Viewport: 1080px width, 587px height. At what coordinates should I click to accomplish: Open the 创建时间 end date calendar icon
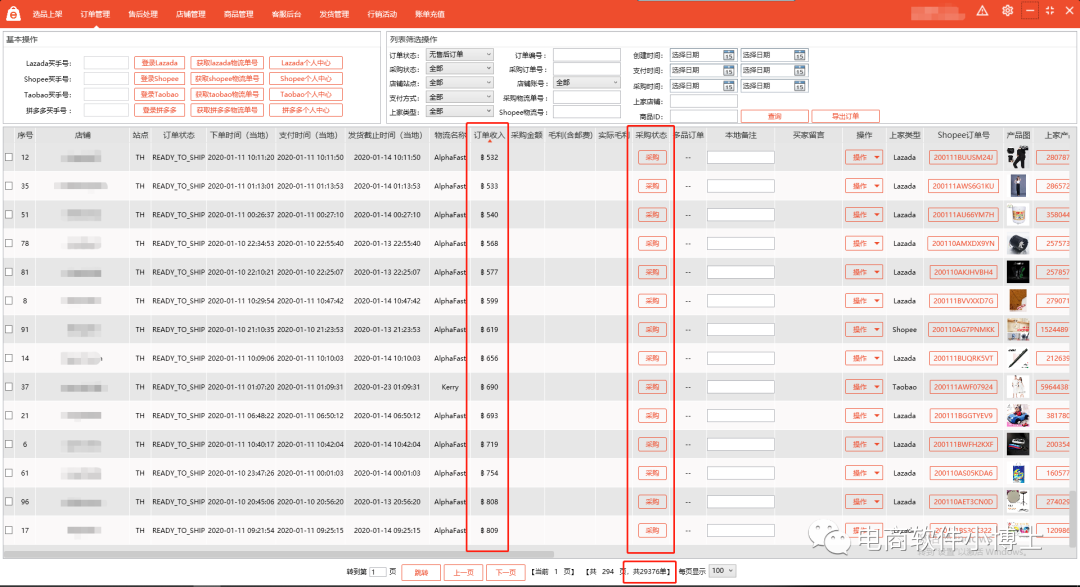pyautogui.click(x=799, y=55)
